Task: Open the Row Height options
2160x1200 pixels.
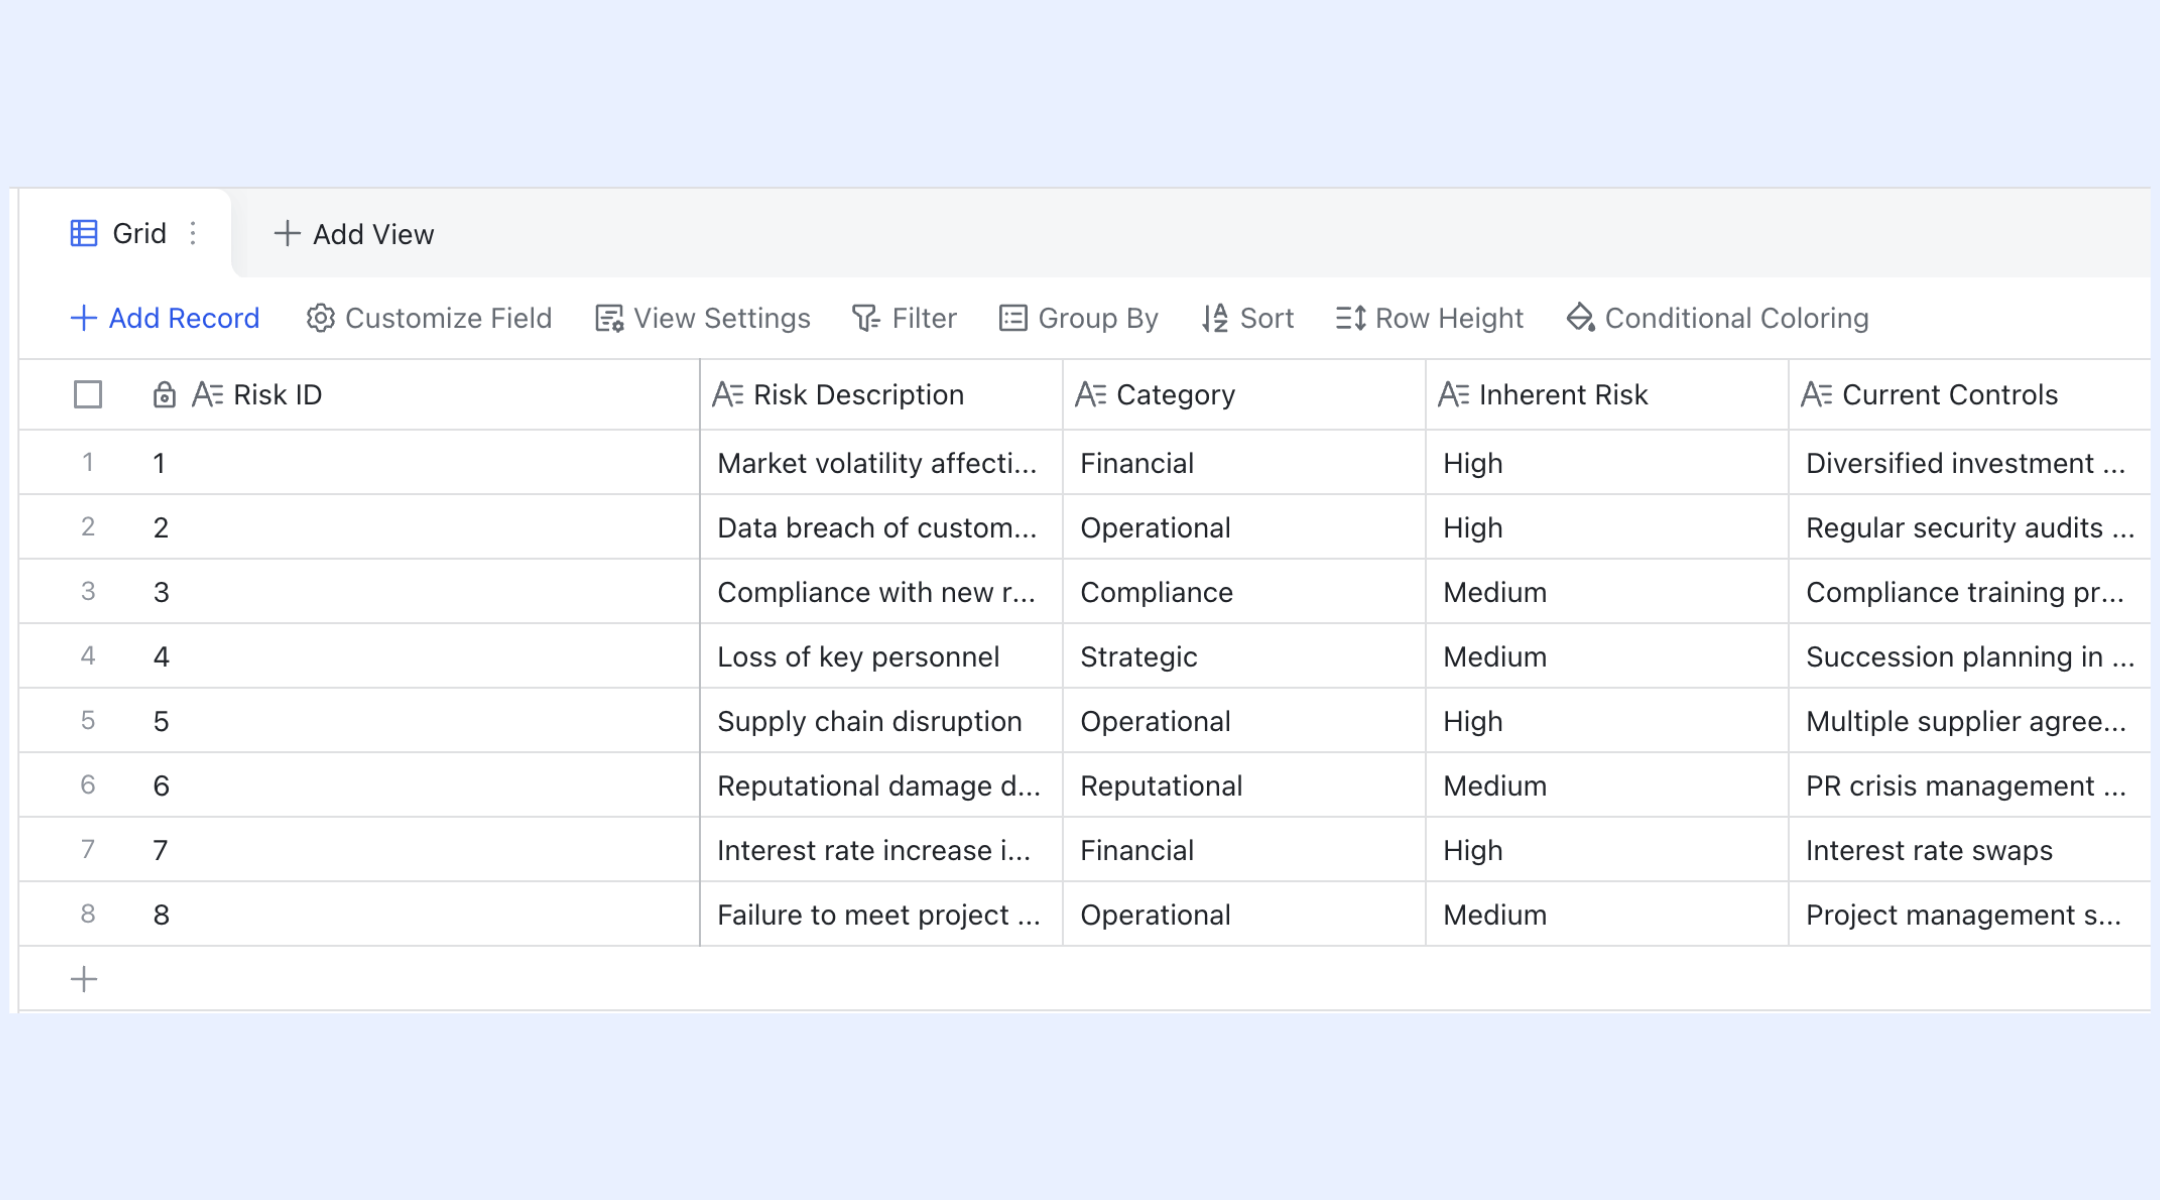Action: tap(1430, 318)
